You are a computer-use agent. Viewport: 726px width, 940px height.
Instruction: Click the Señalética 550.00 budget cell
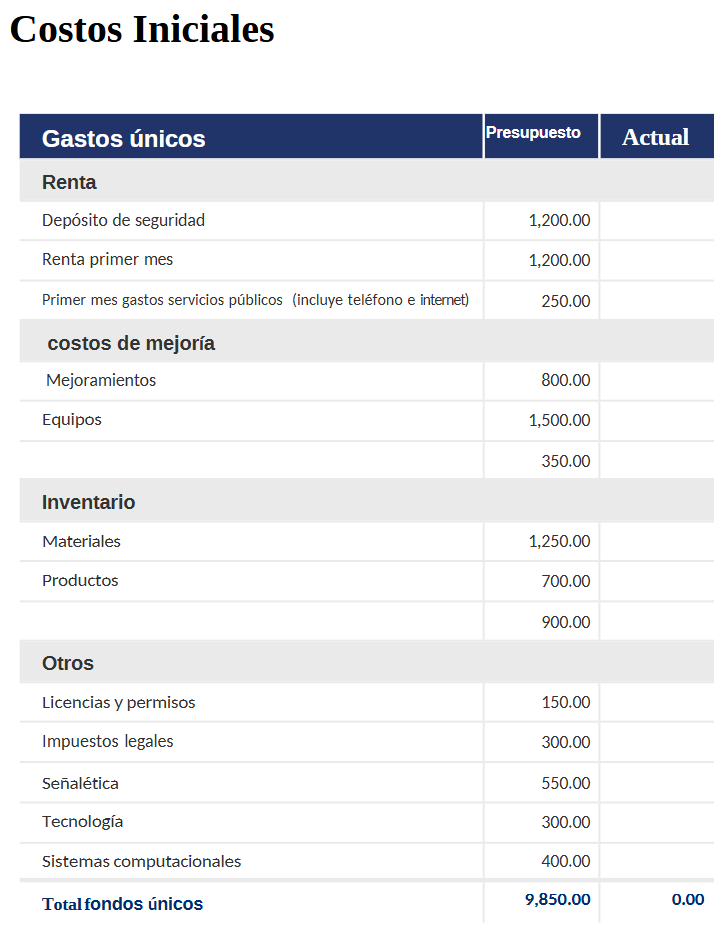coord(541,783)
